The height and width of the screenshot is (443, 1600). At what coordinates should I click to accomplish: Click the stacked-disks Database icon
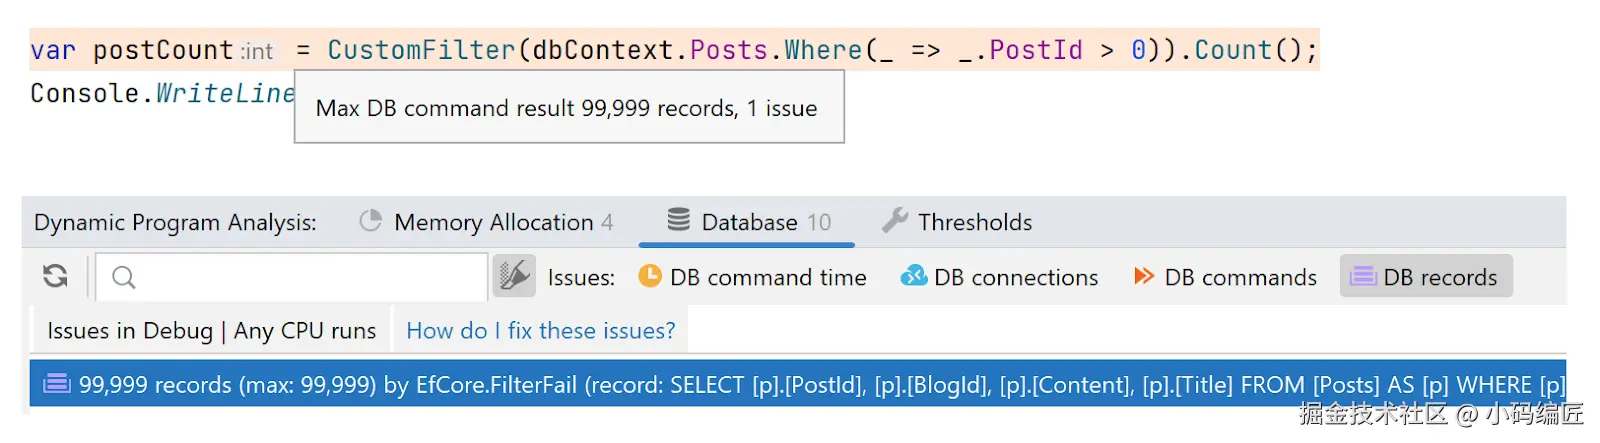(x=679, y=220)
